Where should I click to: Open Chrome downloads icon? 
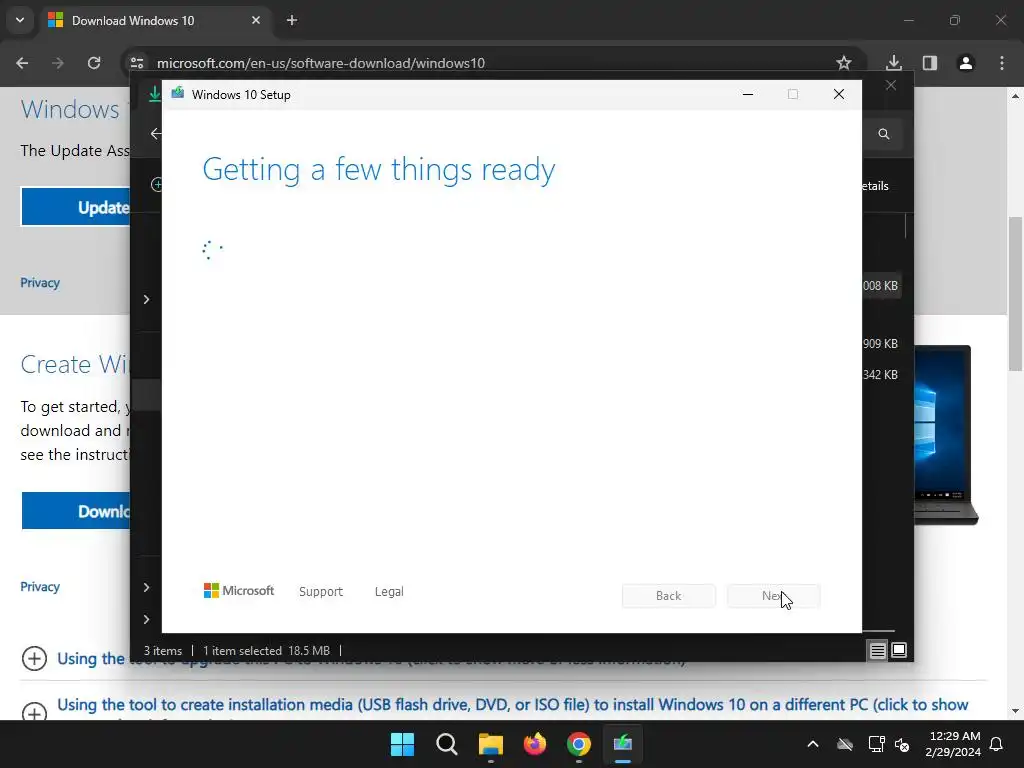click(893, 63)
